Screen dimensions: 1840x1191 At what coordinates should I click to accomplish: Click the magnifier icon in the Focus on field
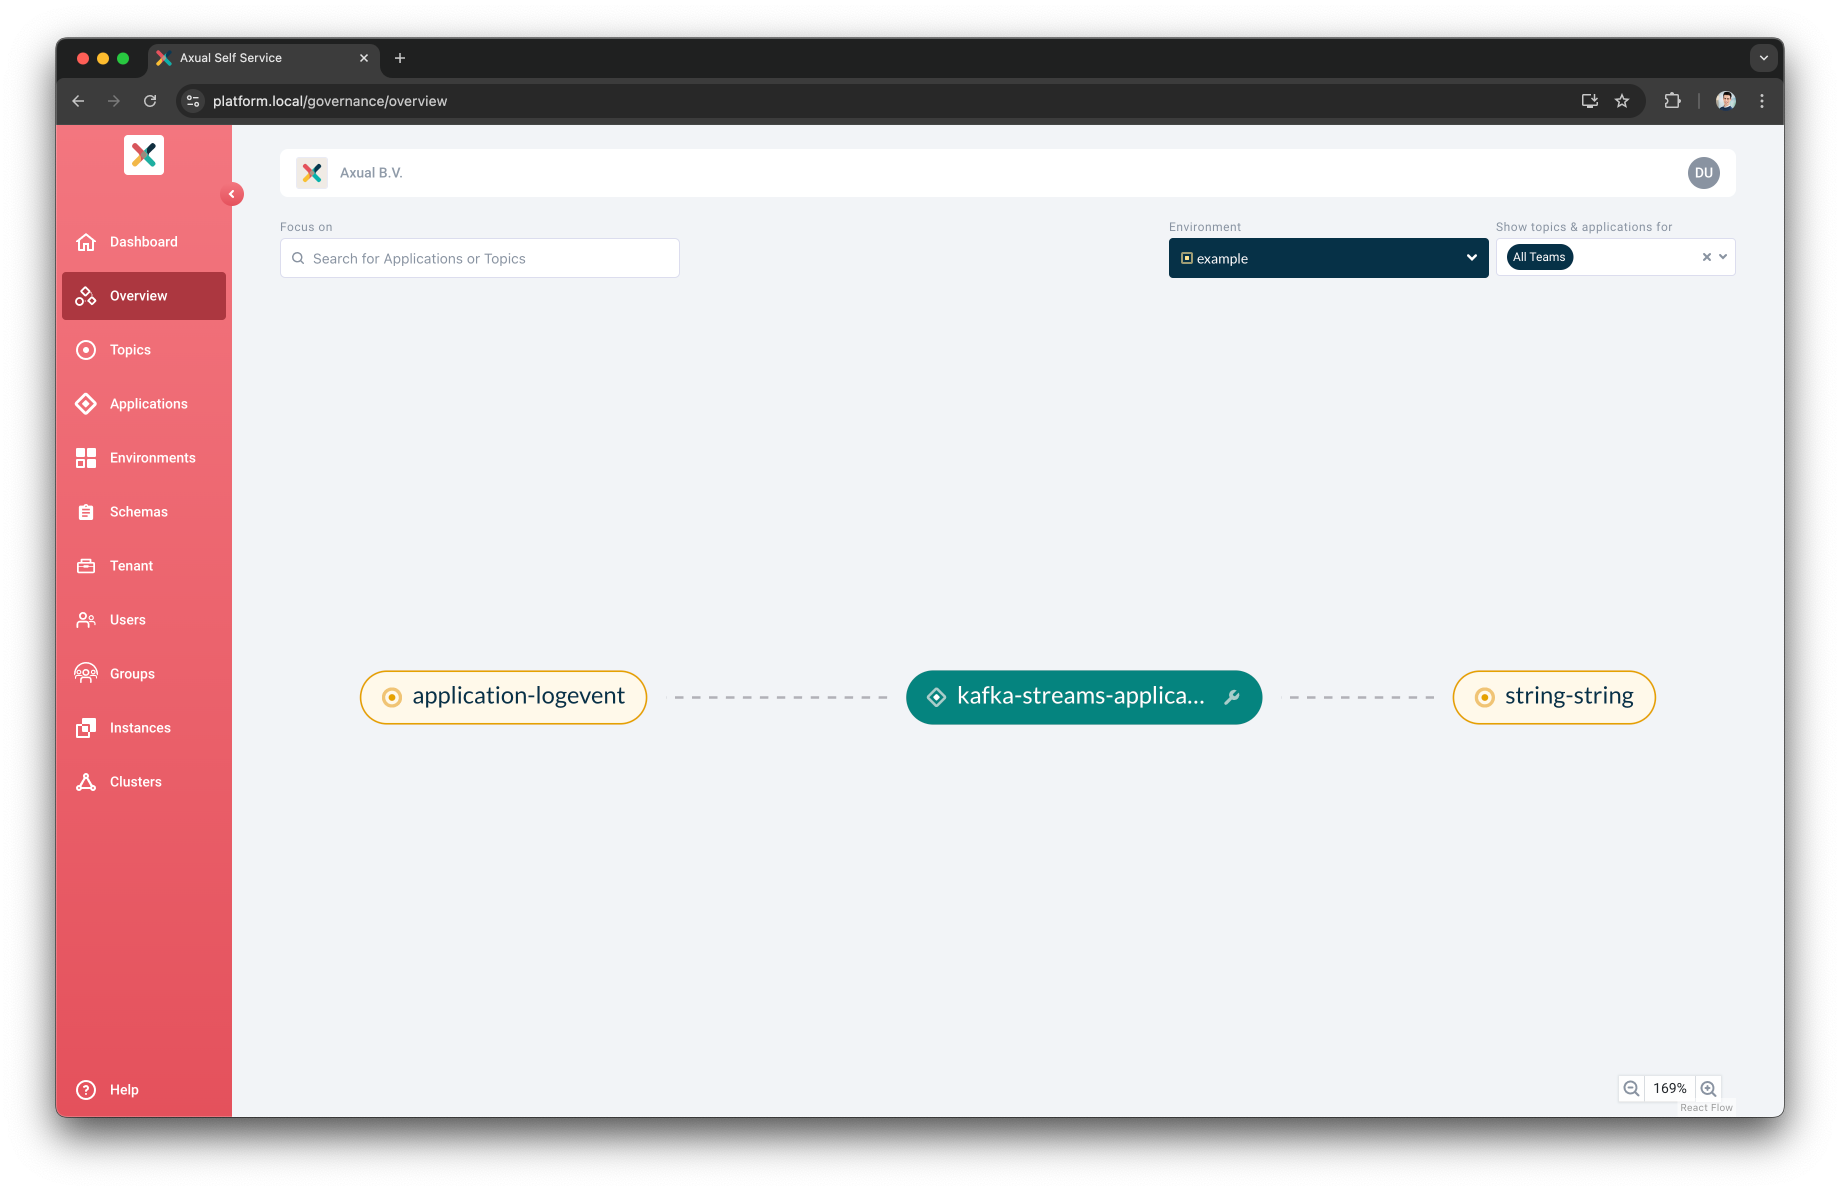[x=298, y=258]
